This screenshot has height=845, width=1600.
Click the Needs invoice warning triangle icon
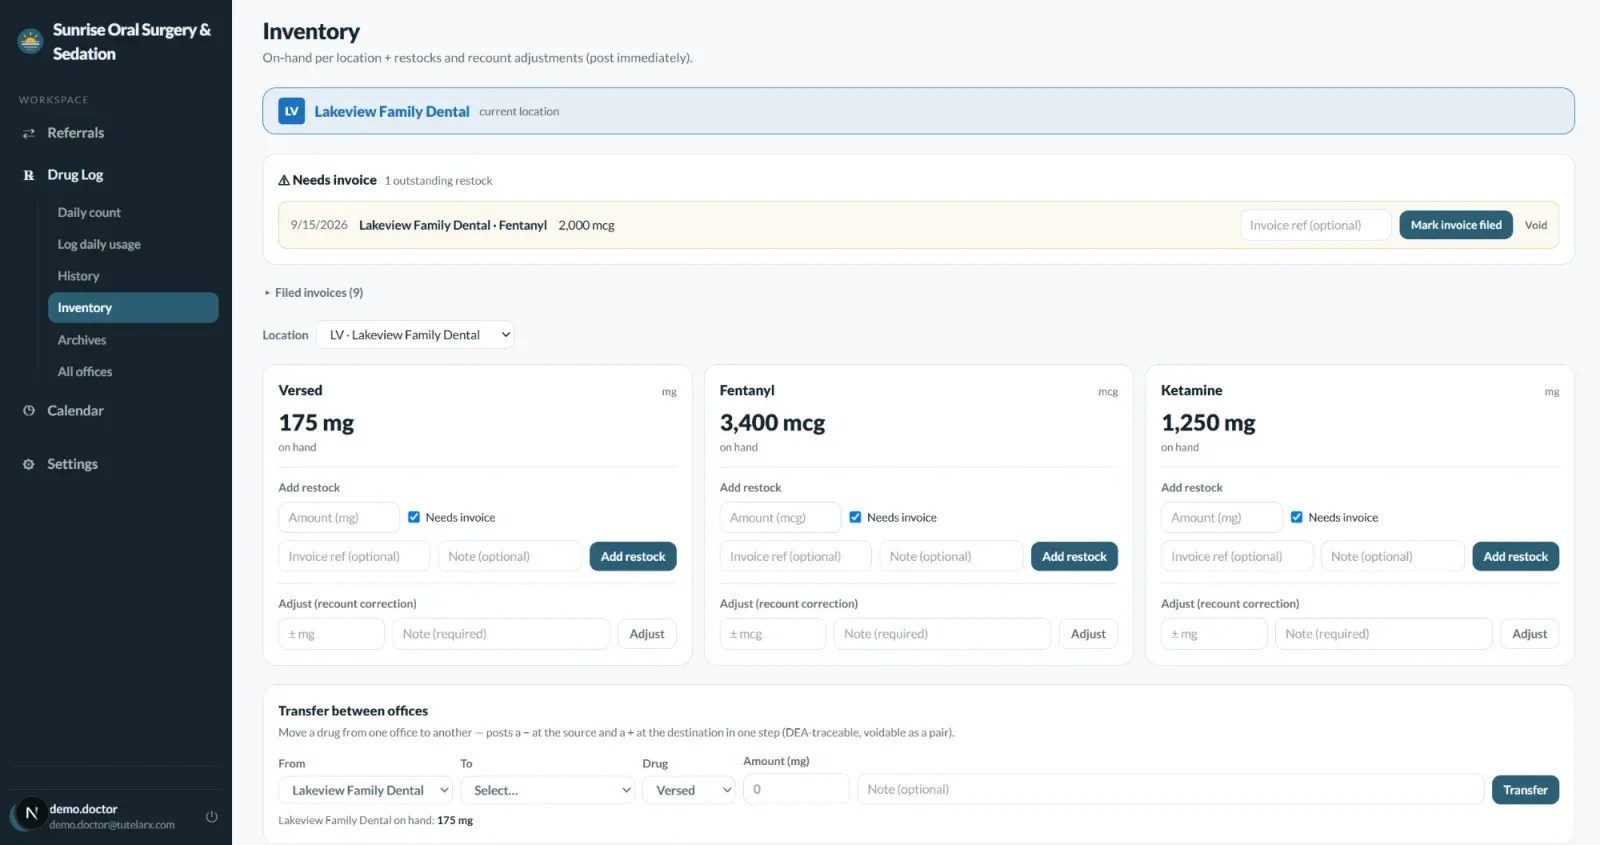tap(284, 180)
